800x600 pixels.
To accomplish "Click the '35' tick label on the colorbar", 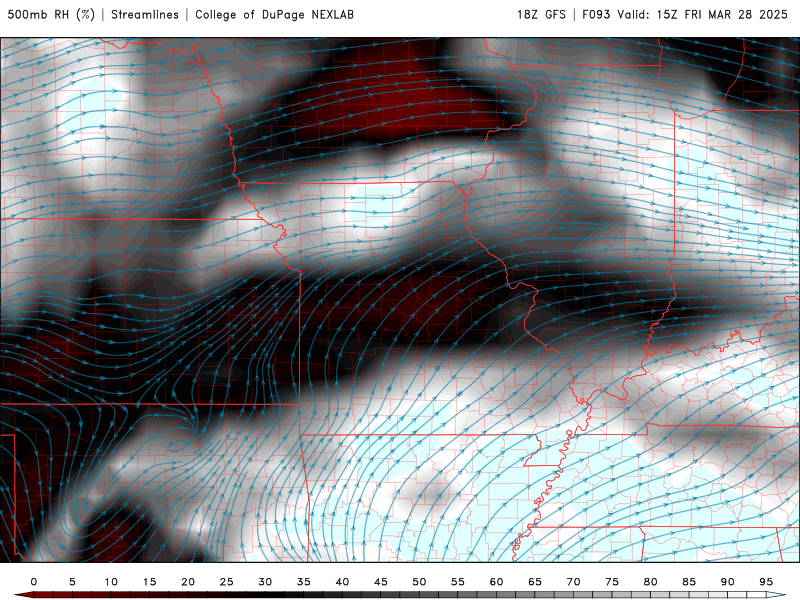I will 304,582.
